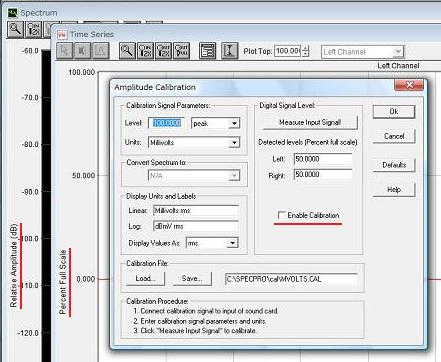441x362 pixels.
Task: Click the calibration file path field
Action: pyautogui.click(x=292, y=279)
